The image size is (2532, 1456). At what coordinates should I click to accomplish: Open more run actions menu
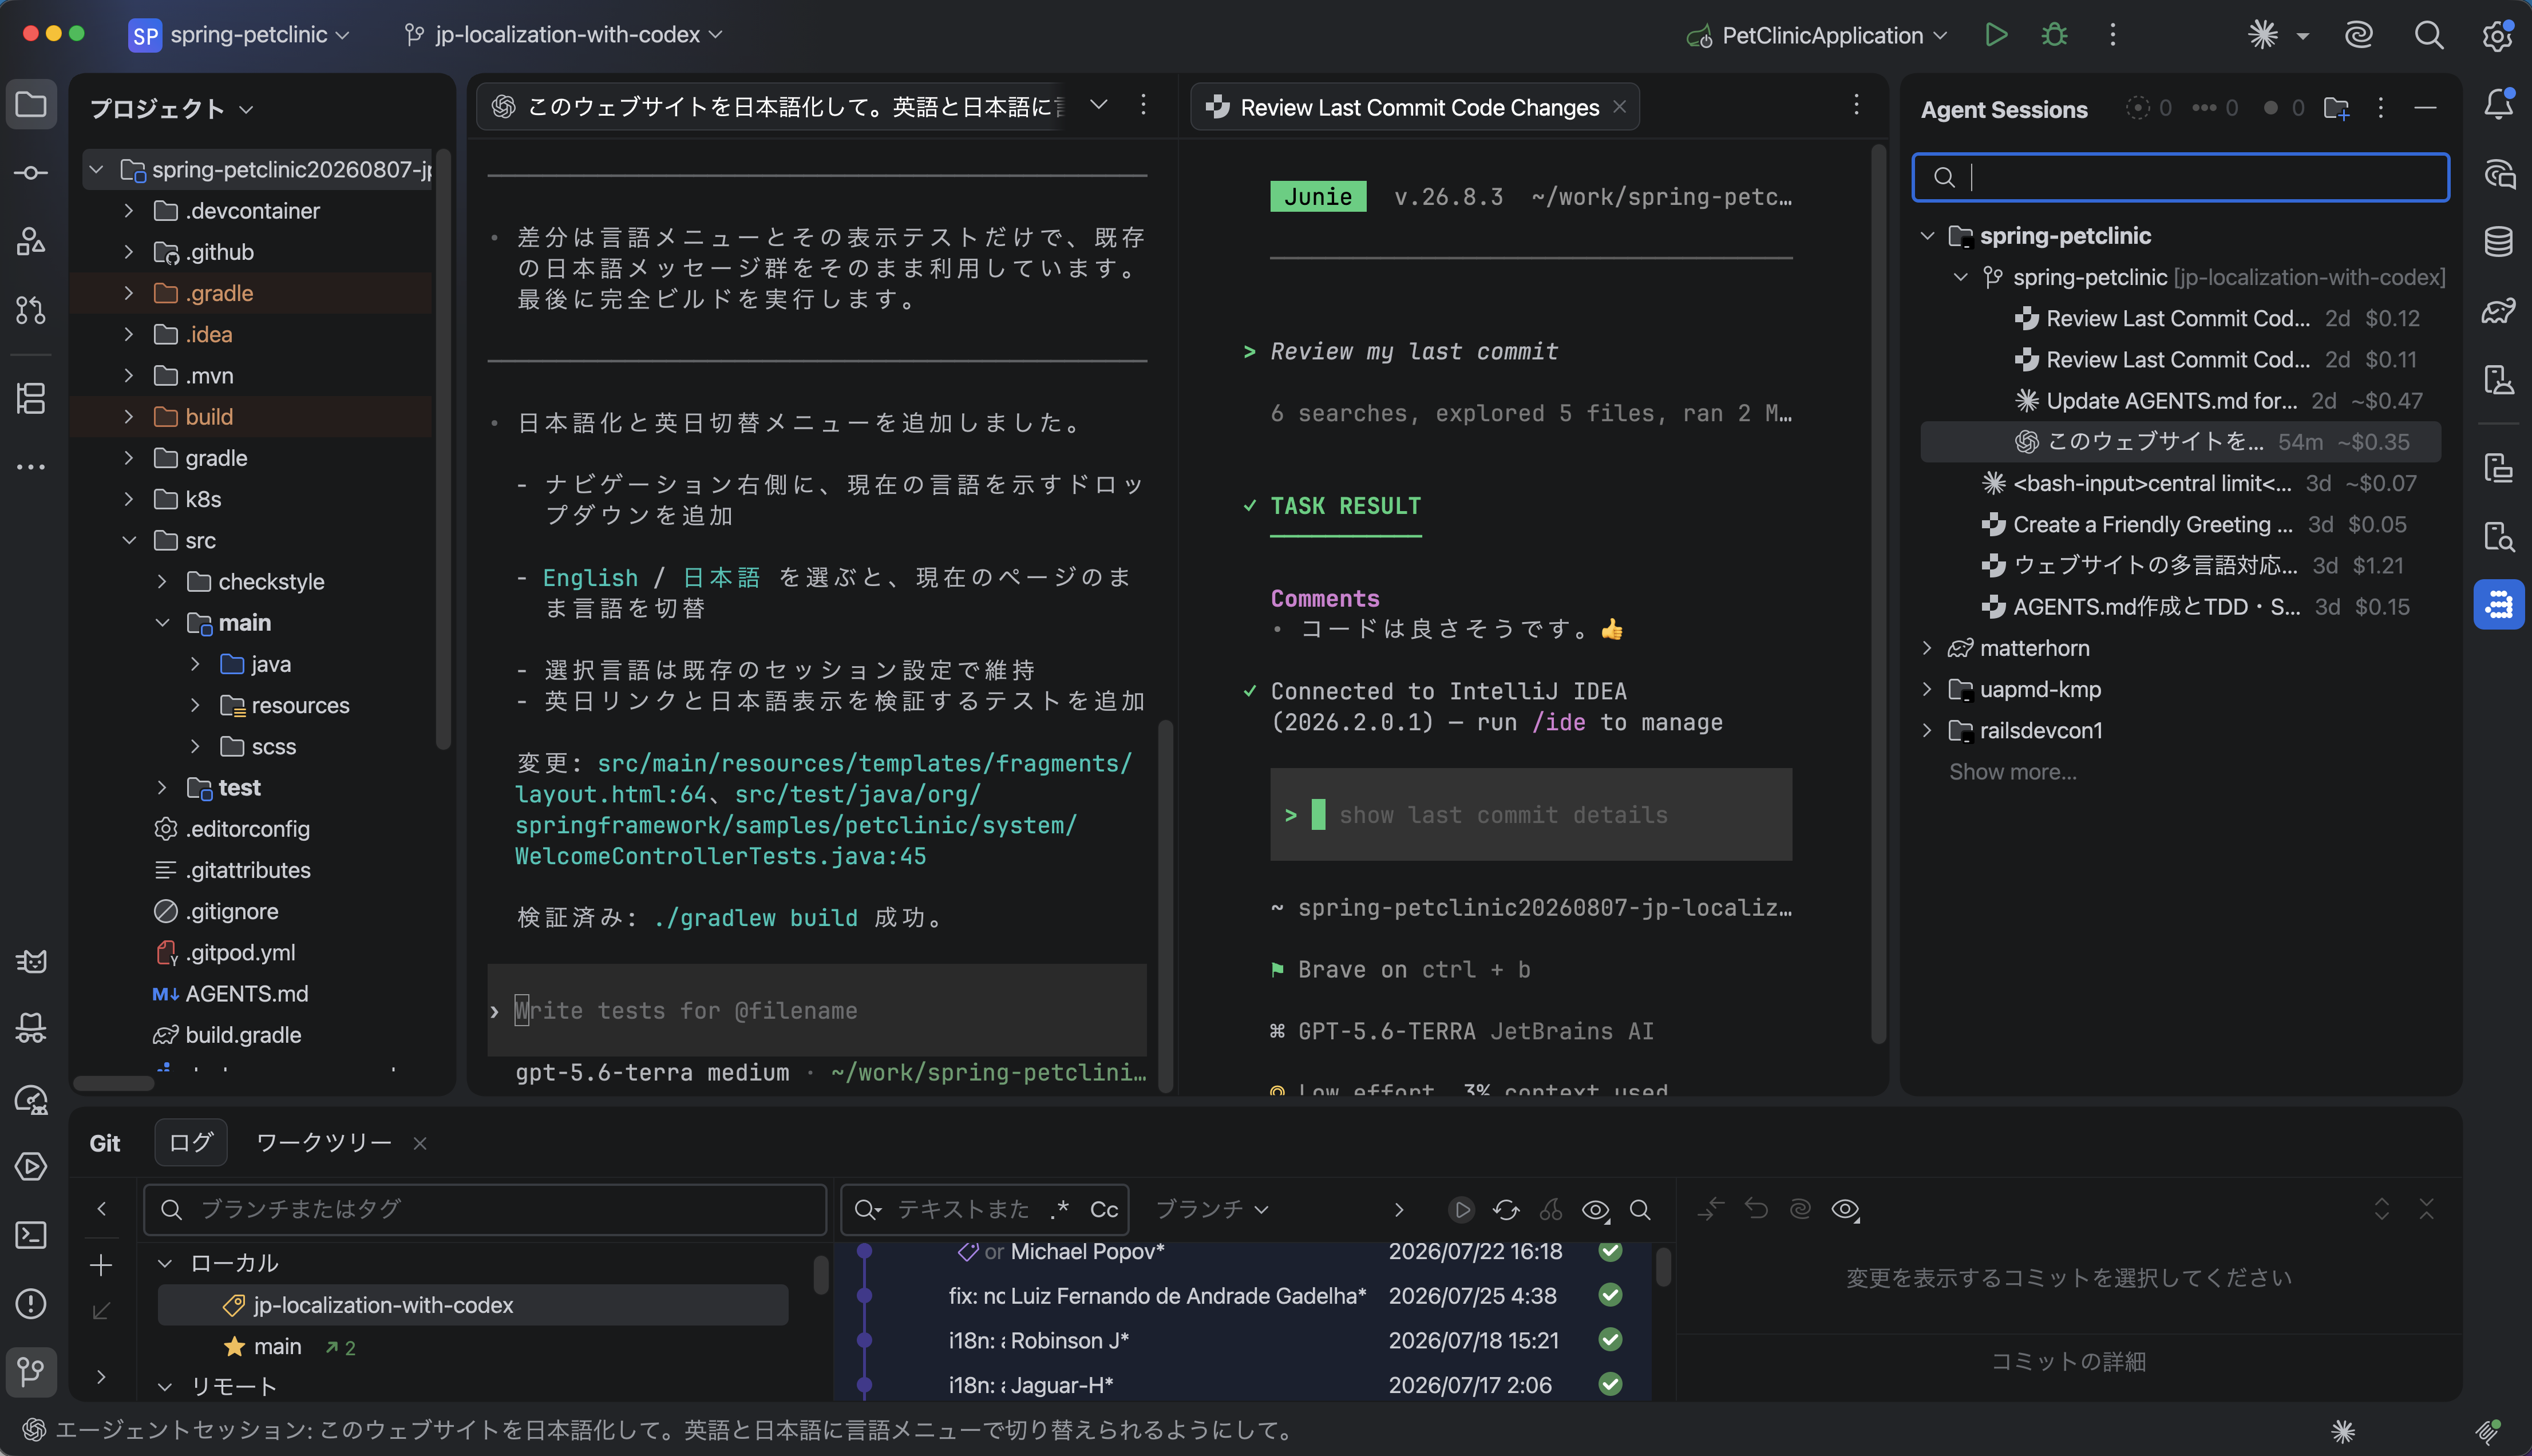click(x=2112, y=35)
